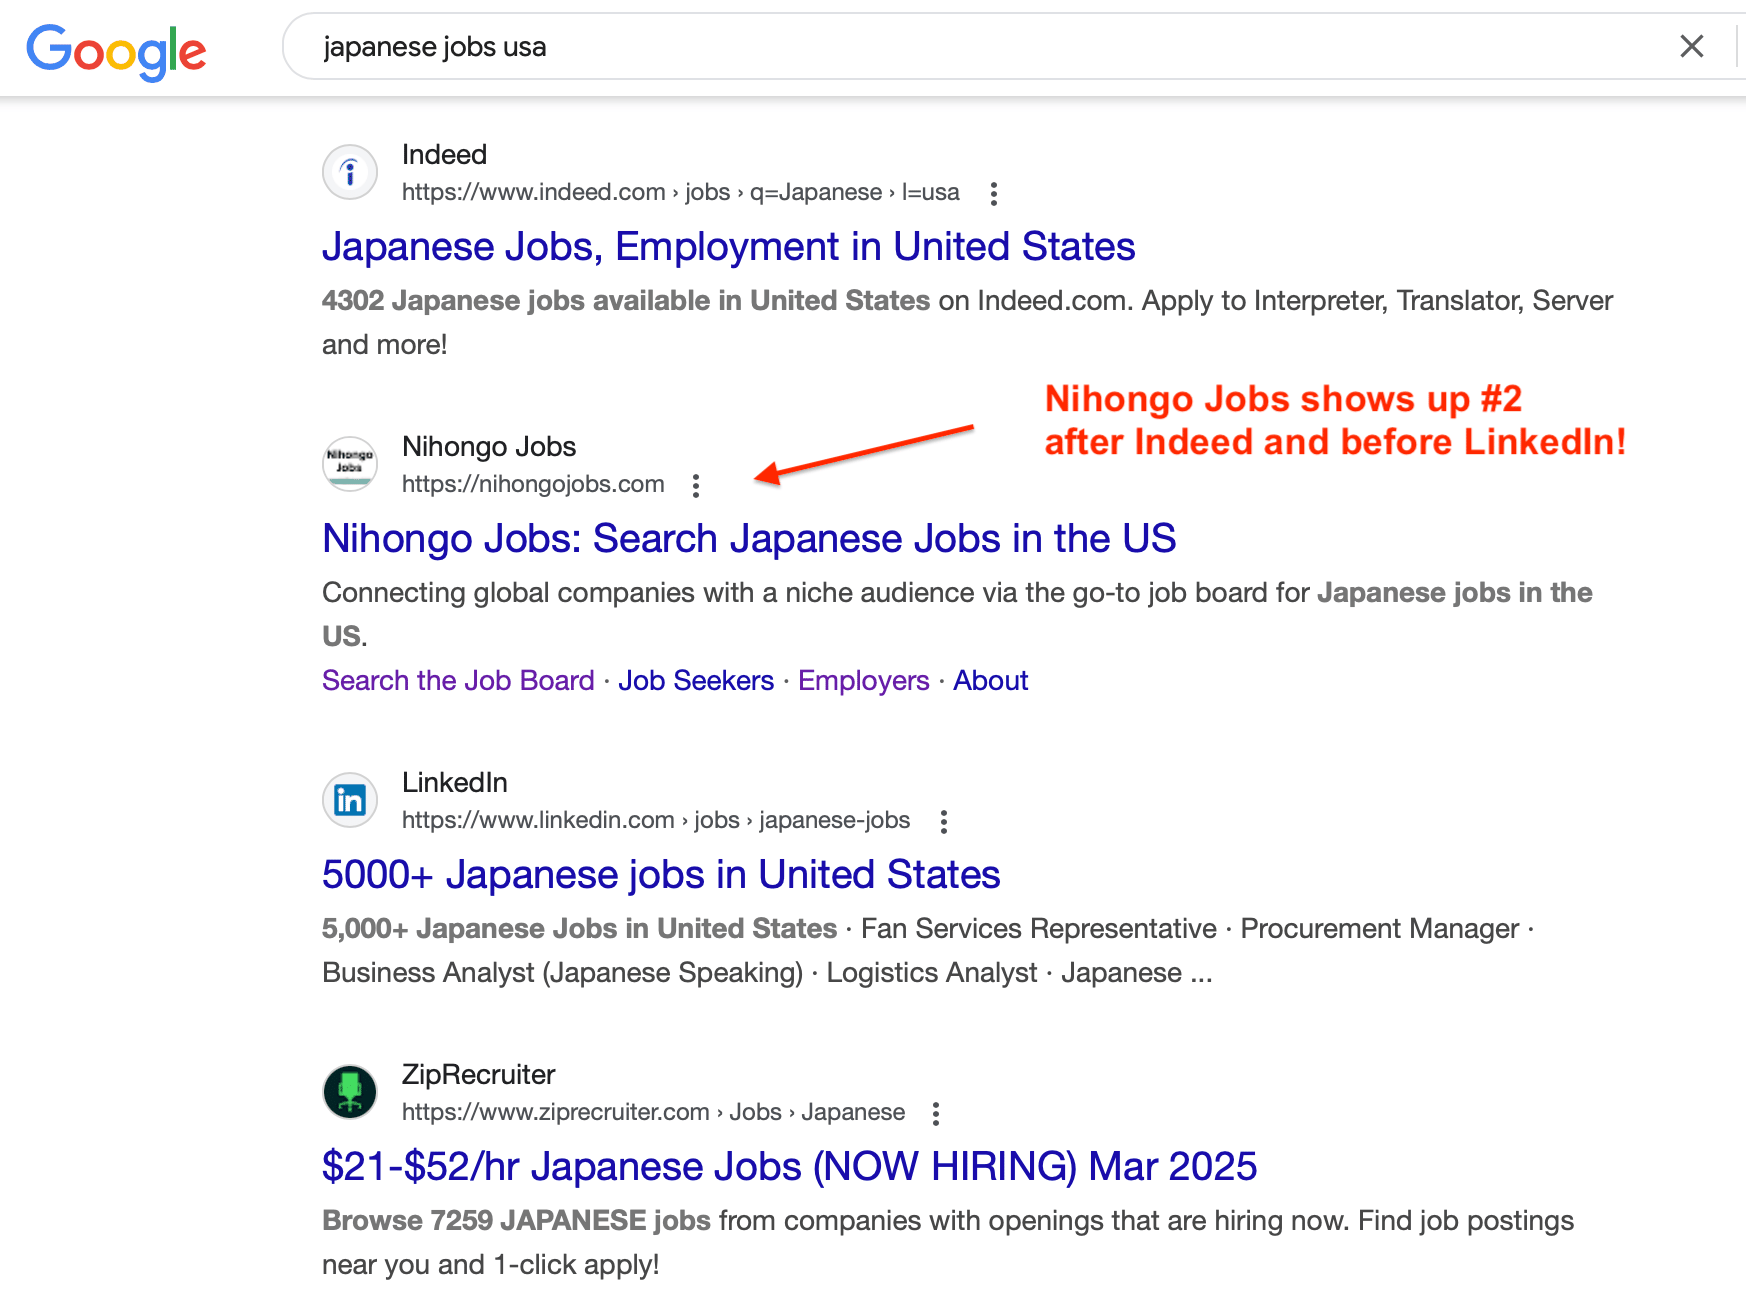Open the three-dot menu for Nihongo Jobs result

[x=696, y=486]
